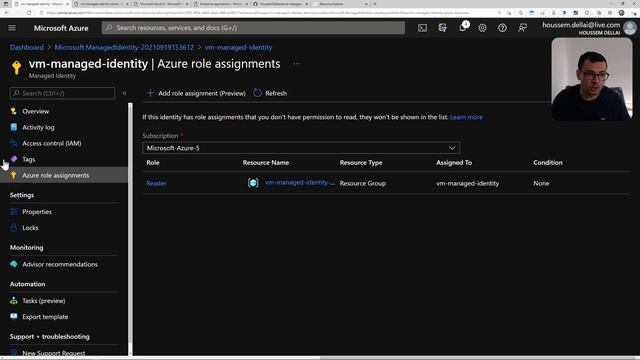
Task: Open Tasks (preview) under Automation
Action: [43, 301]
